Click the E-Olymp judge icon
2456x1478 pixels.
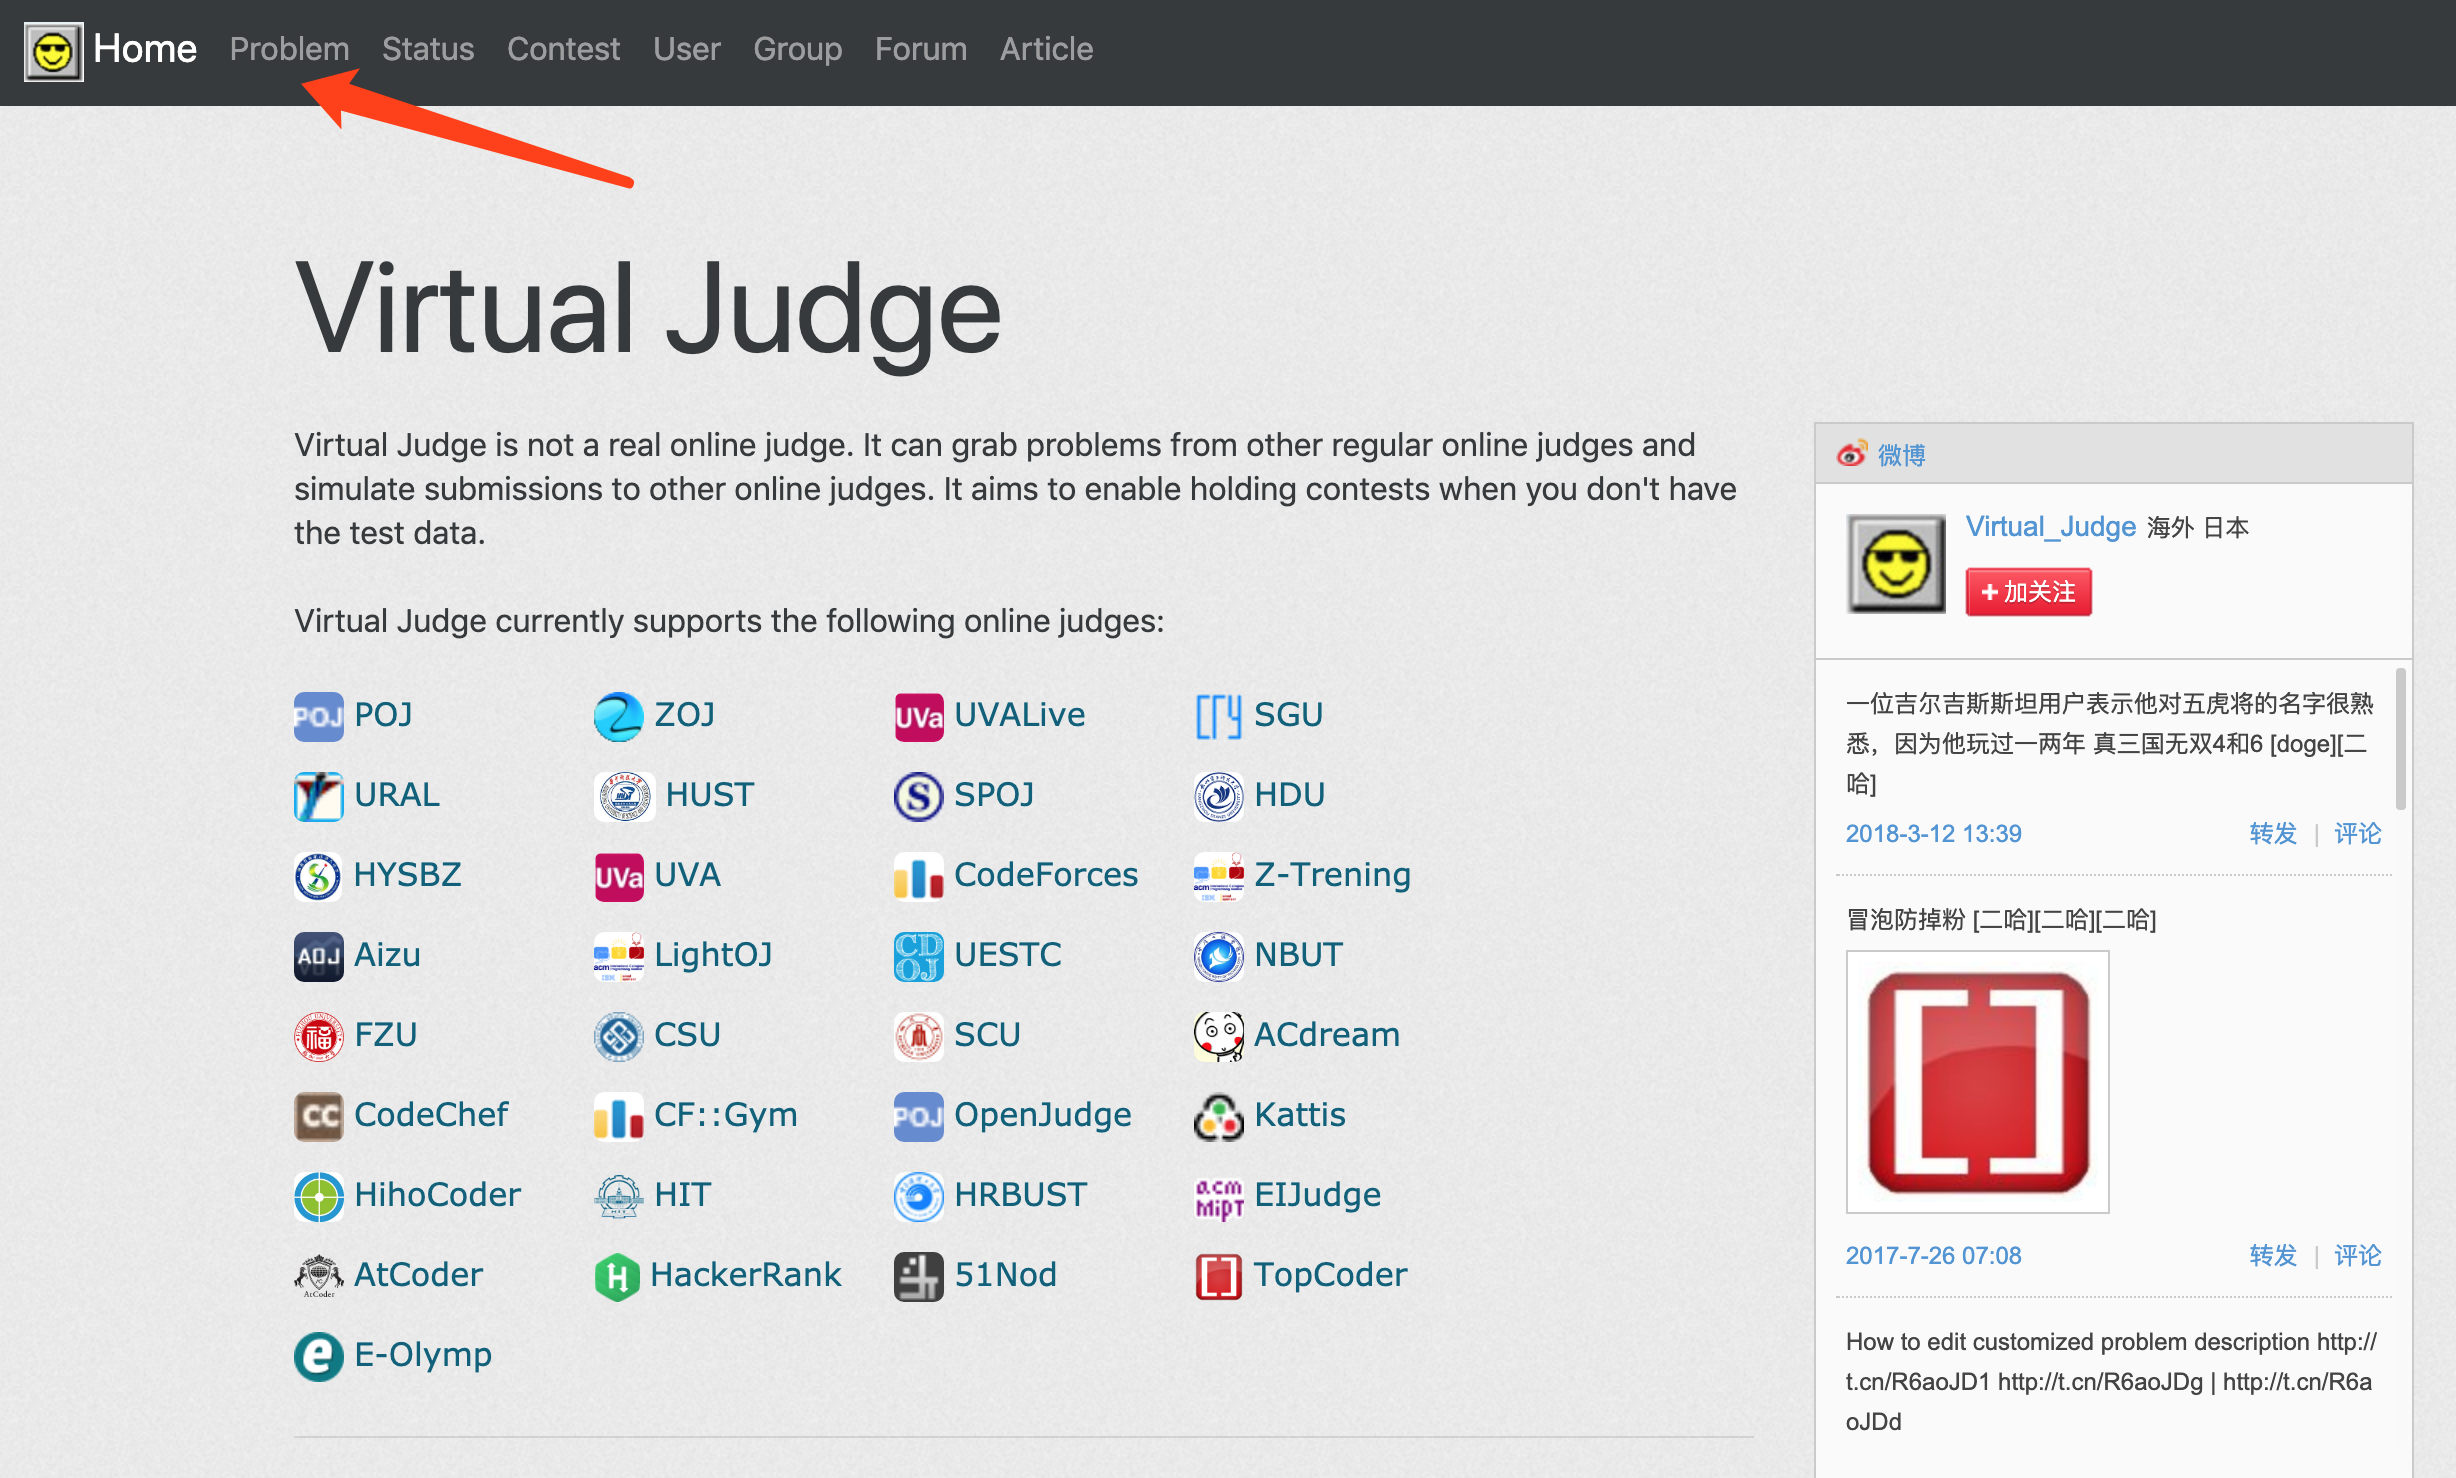pos(319,1356)
